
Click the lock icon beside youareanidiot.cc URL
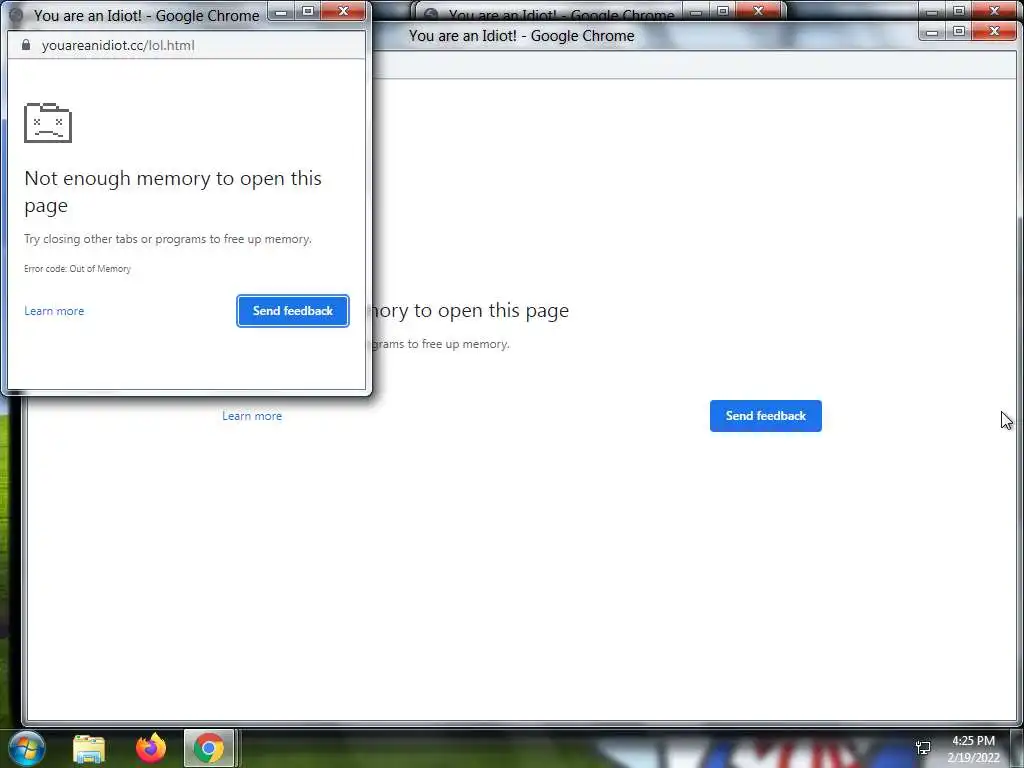point(26,45)
